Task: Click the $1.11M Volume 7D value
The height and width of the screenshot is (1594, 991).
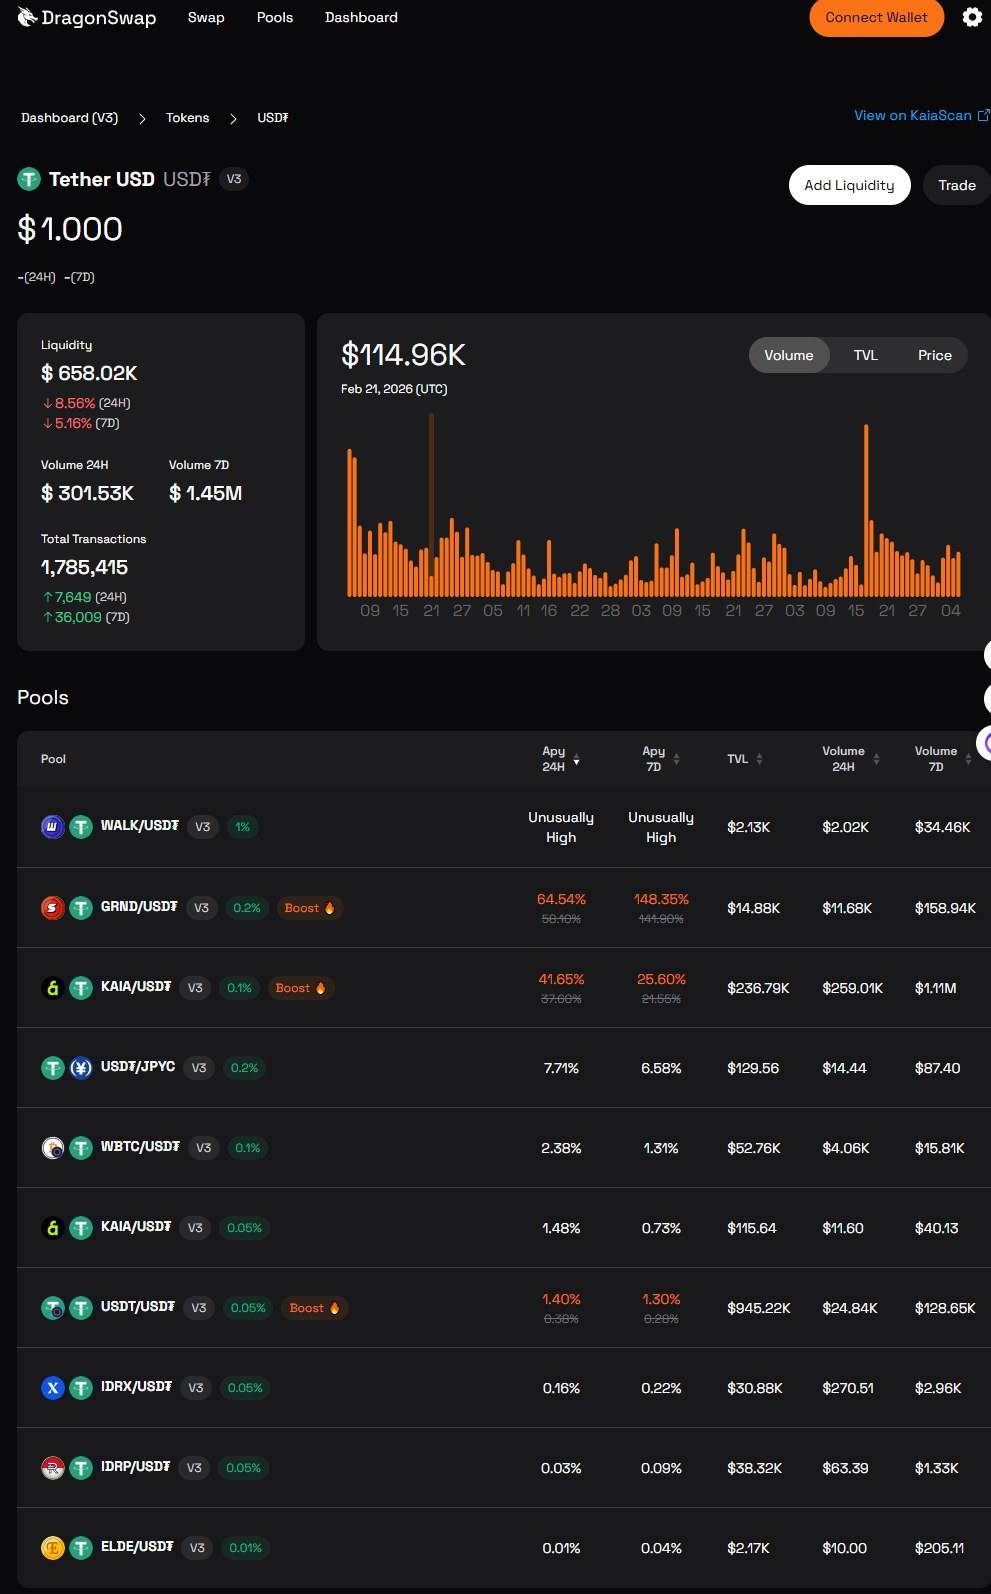Action: point(935,988)
